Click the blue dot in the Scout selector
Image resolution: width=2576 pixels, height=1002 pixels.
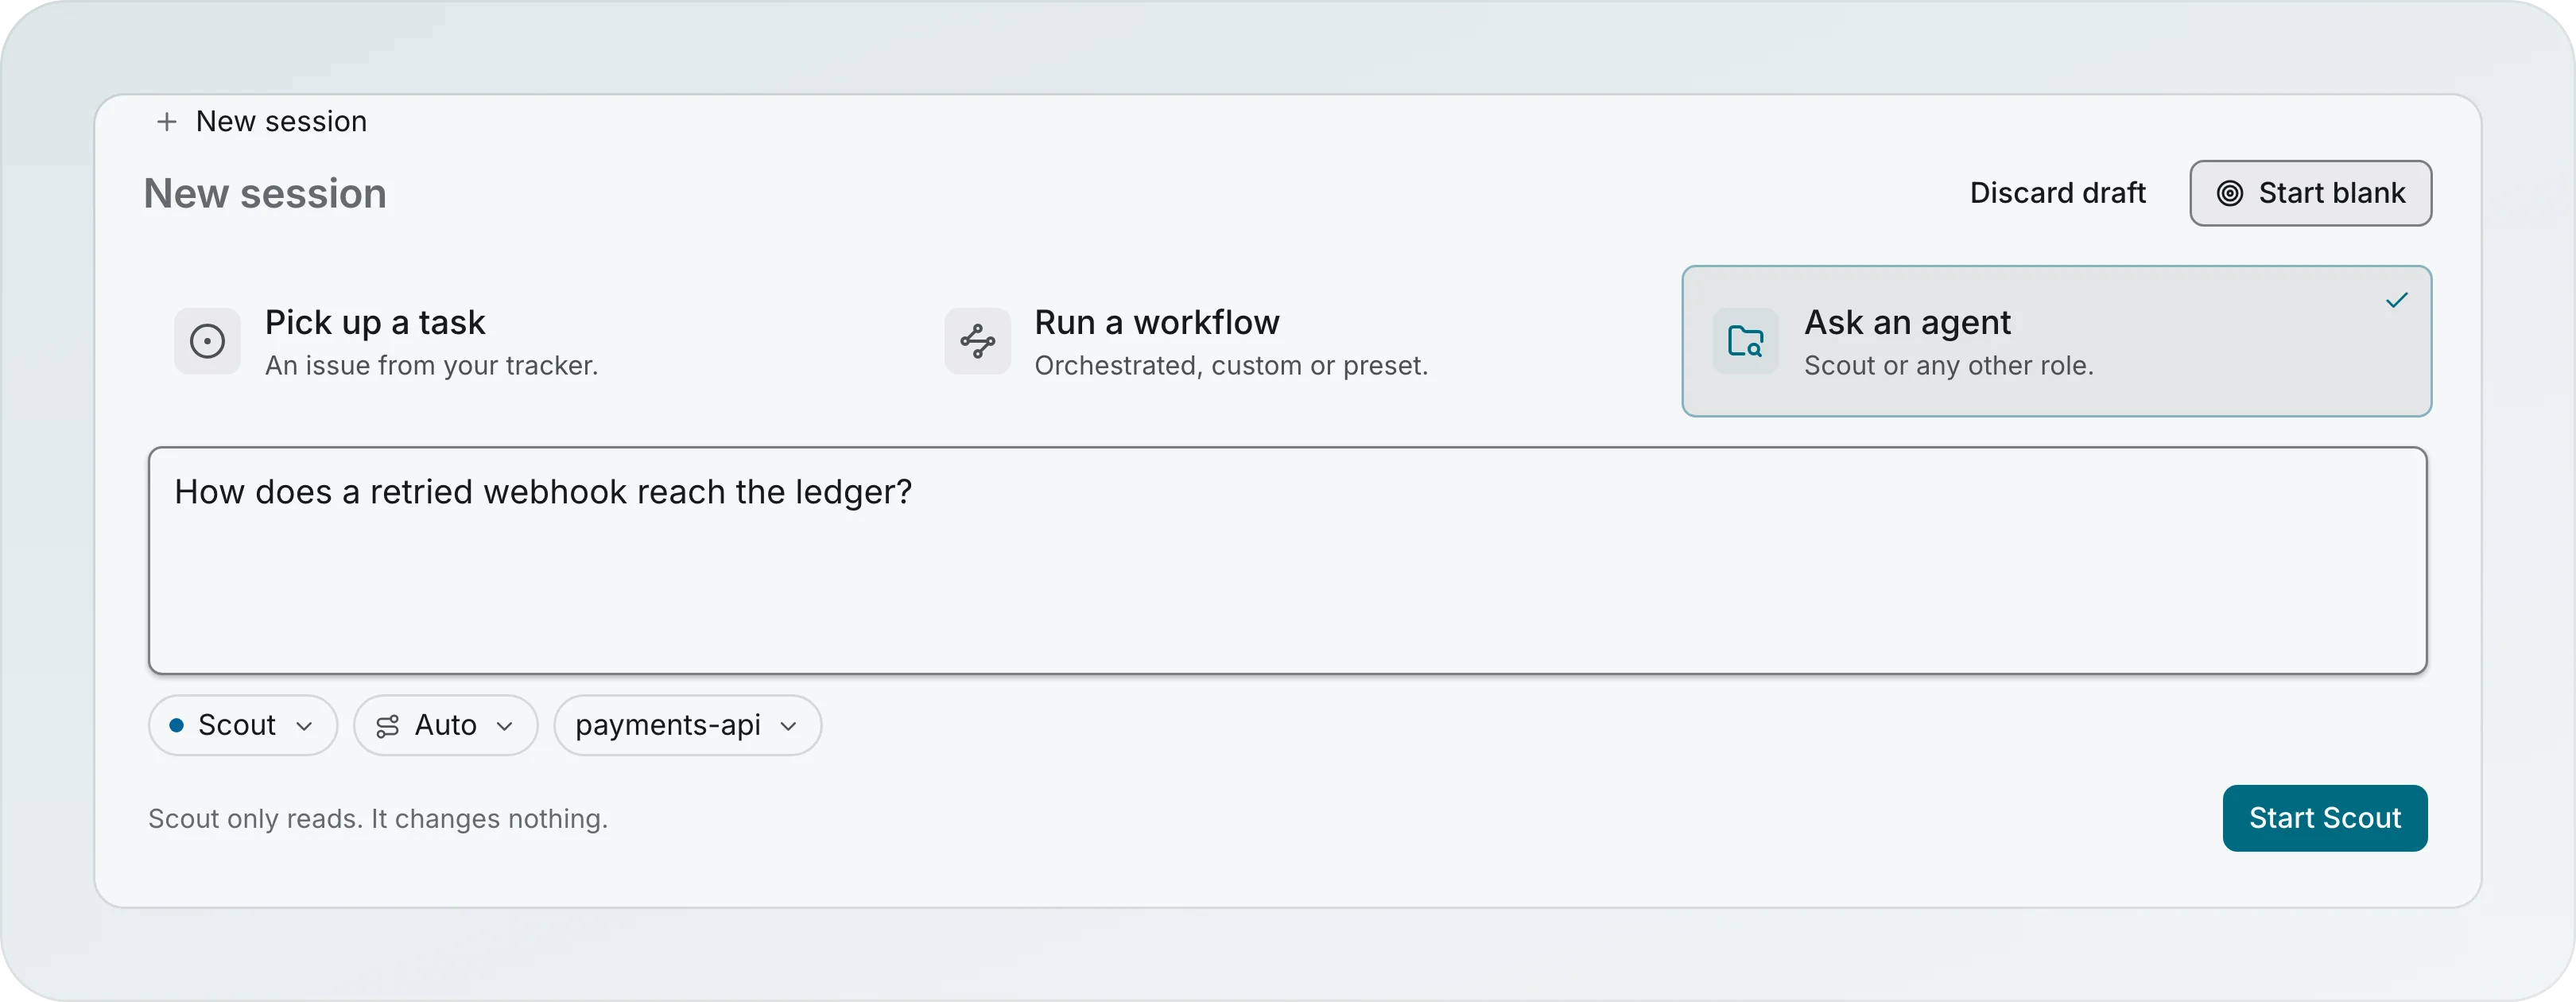176,725
